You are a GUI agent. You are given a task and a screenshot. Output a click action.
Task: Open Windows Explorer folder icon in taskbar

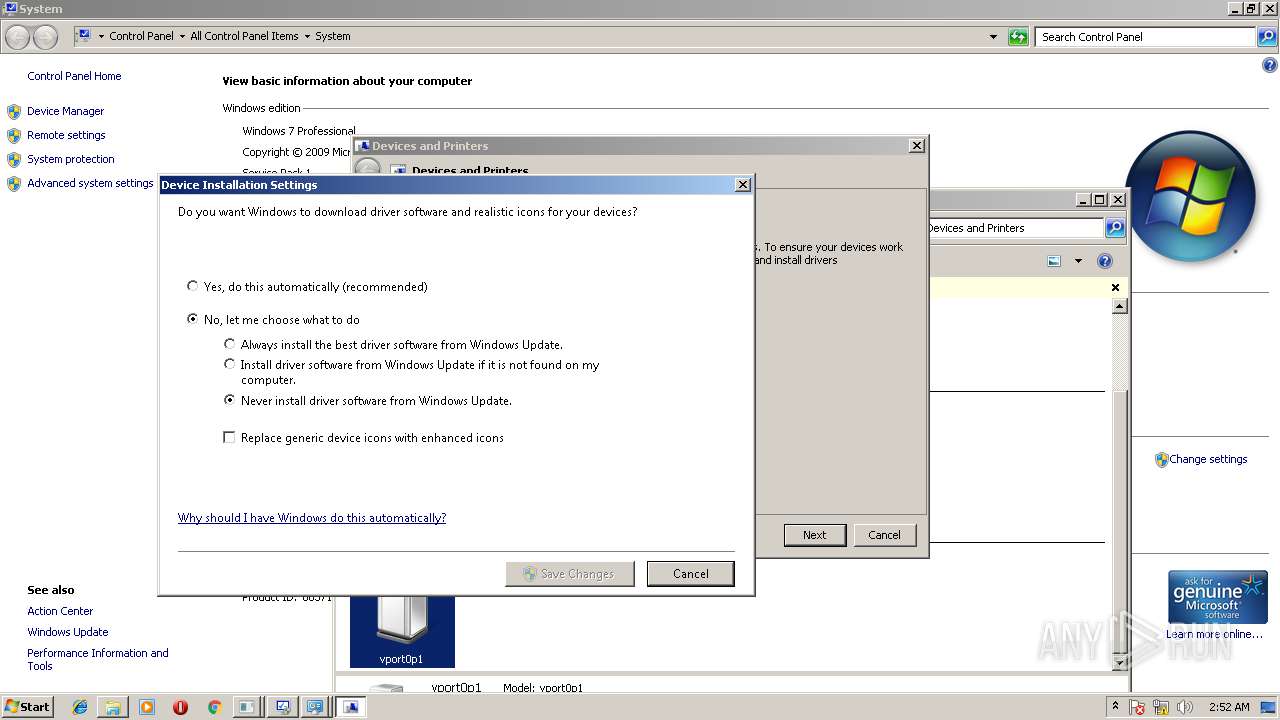[x=113, y=707]
